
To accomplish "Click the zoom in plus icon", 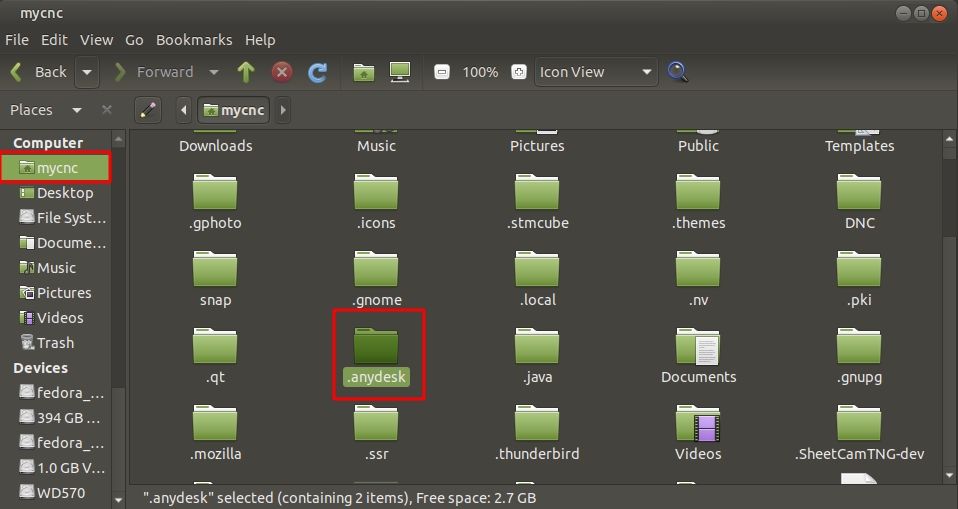I will [x=518, y=72].
